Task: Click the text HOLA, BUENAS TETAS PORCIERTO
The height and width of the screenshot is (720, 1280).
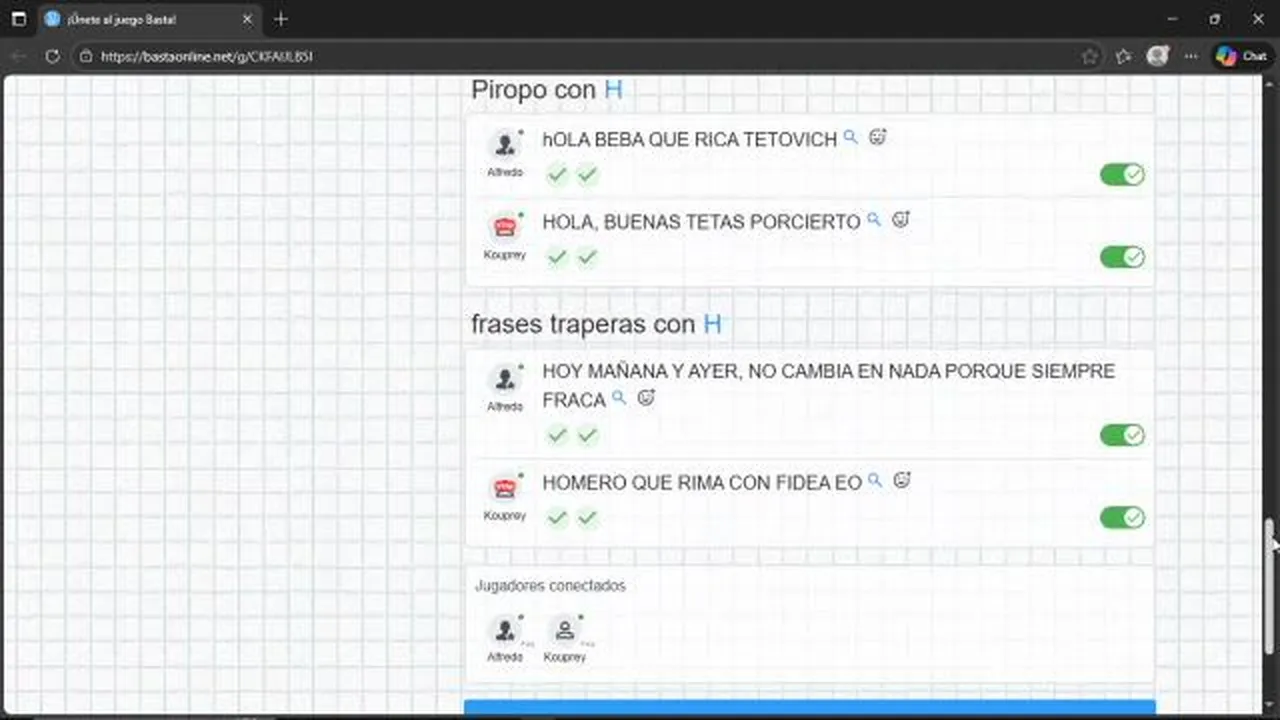Action: (x=701, y=222)
